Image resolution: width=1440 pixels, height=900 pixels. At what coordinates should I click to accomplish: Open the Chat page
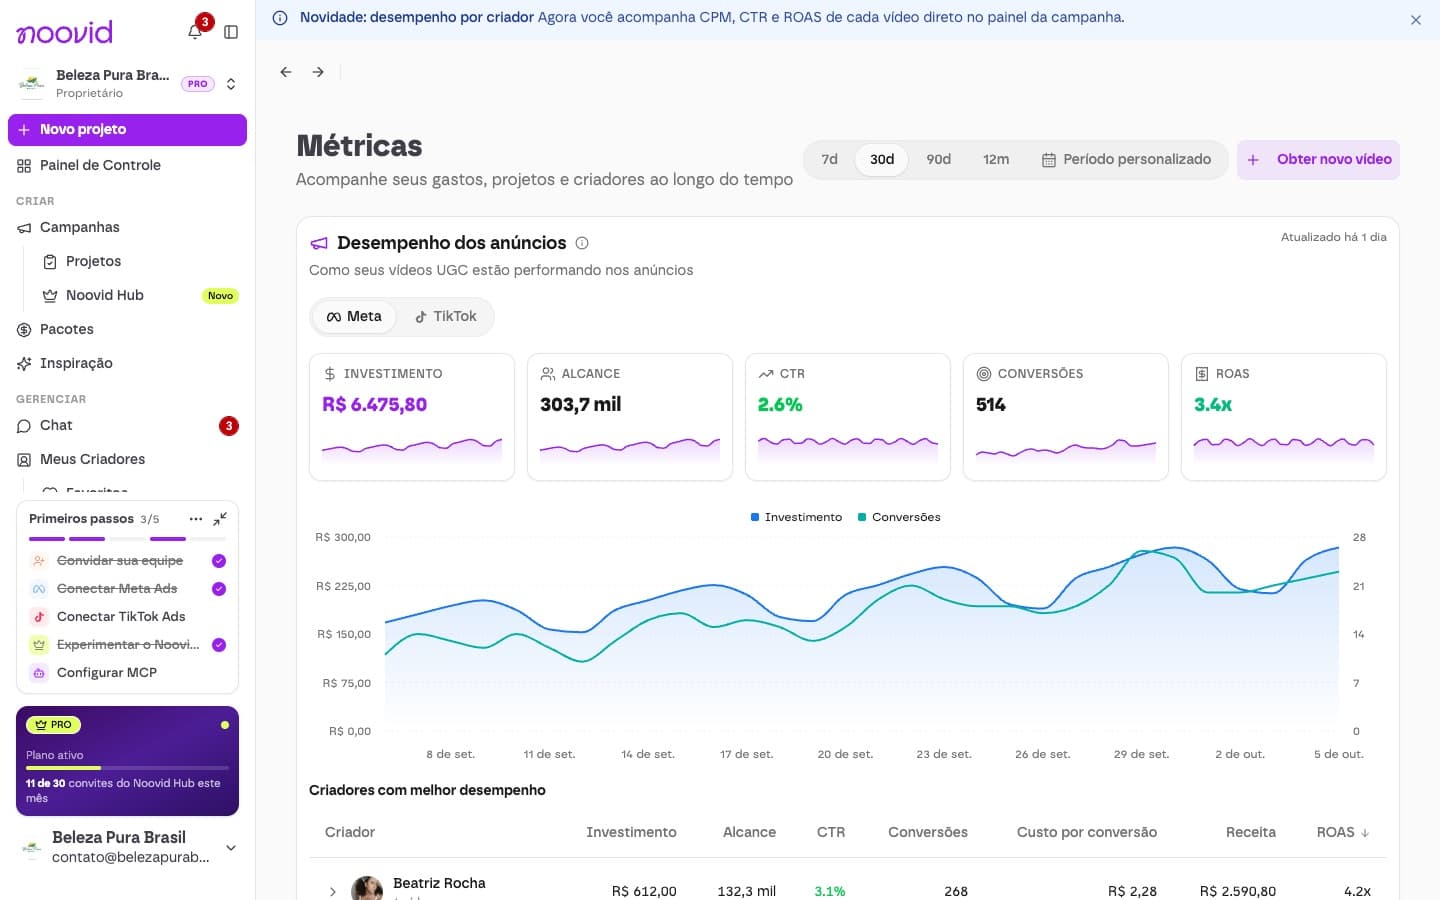click(x=127, y=426)
